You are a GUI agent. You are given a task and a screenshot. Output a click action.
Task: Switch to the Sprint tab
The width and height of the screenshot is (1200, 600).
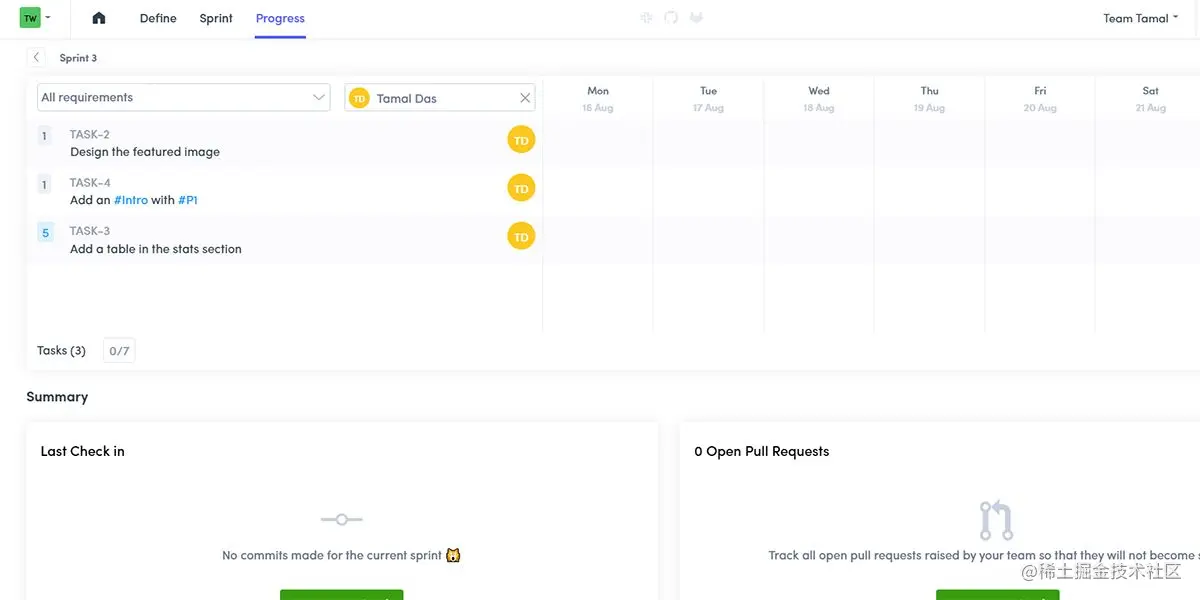(216, 18)
